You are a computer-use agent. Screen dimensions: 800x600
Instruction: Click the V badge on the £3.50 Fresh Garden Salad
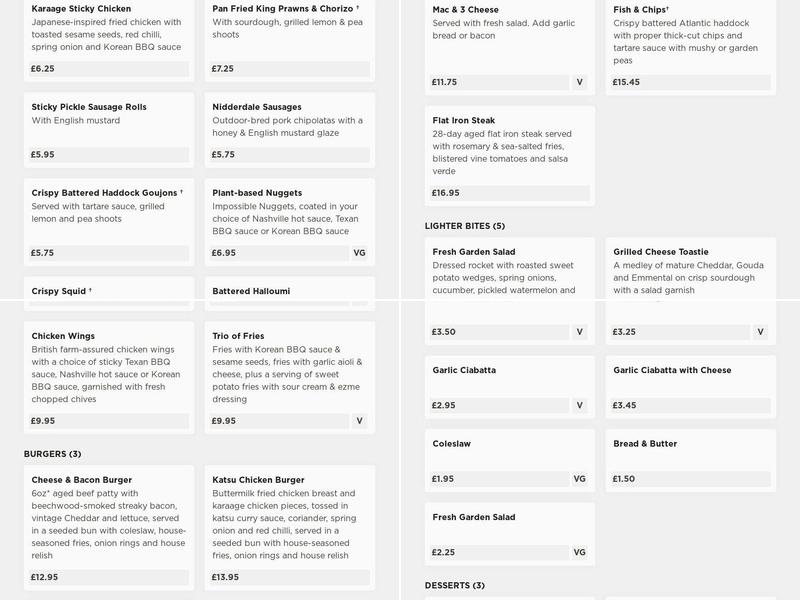click(579, 332)
